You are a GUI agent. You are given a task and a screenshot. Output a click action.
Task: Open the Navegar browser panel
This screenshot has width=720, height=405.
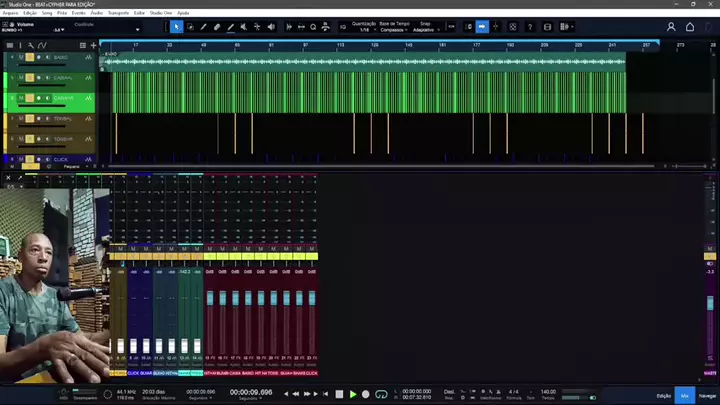click(x=707, y=396)
